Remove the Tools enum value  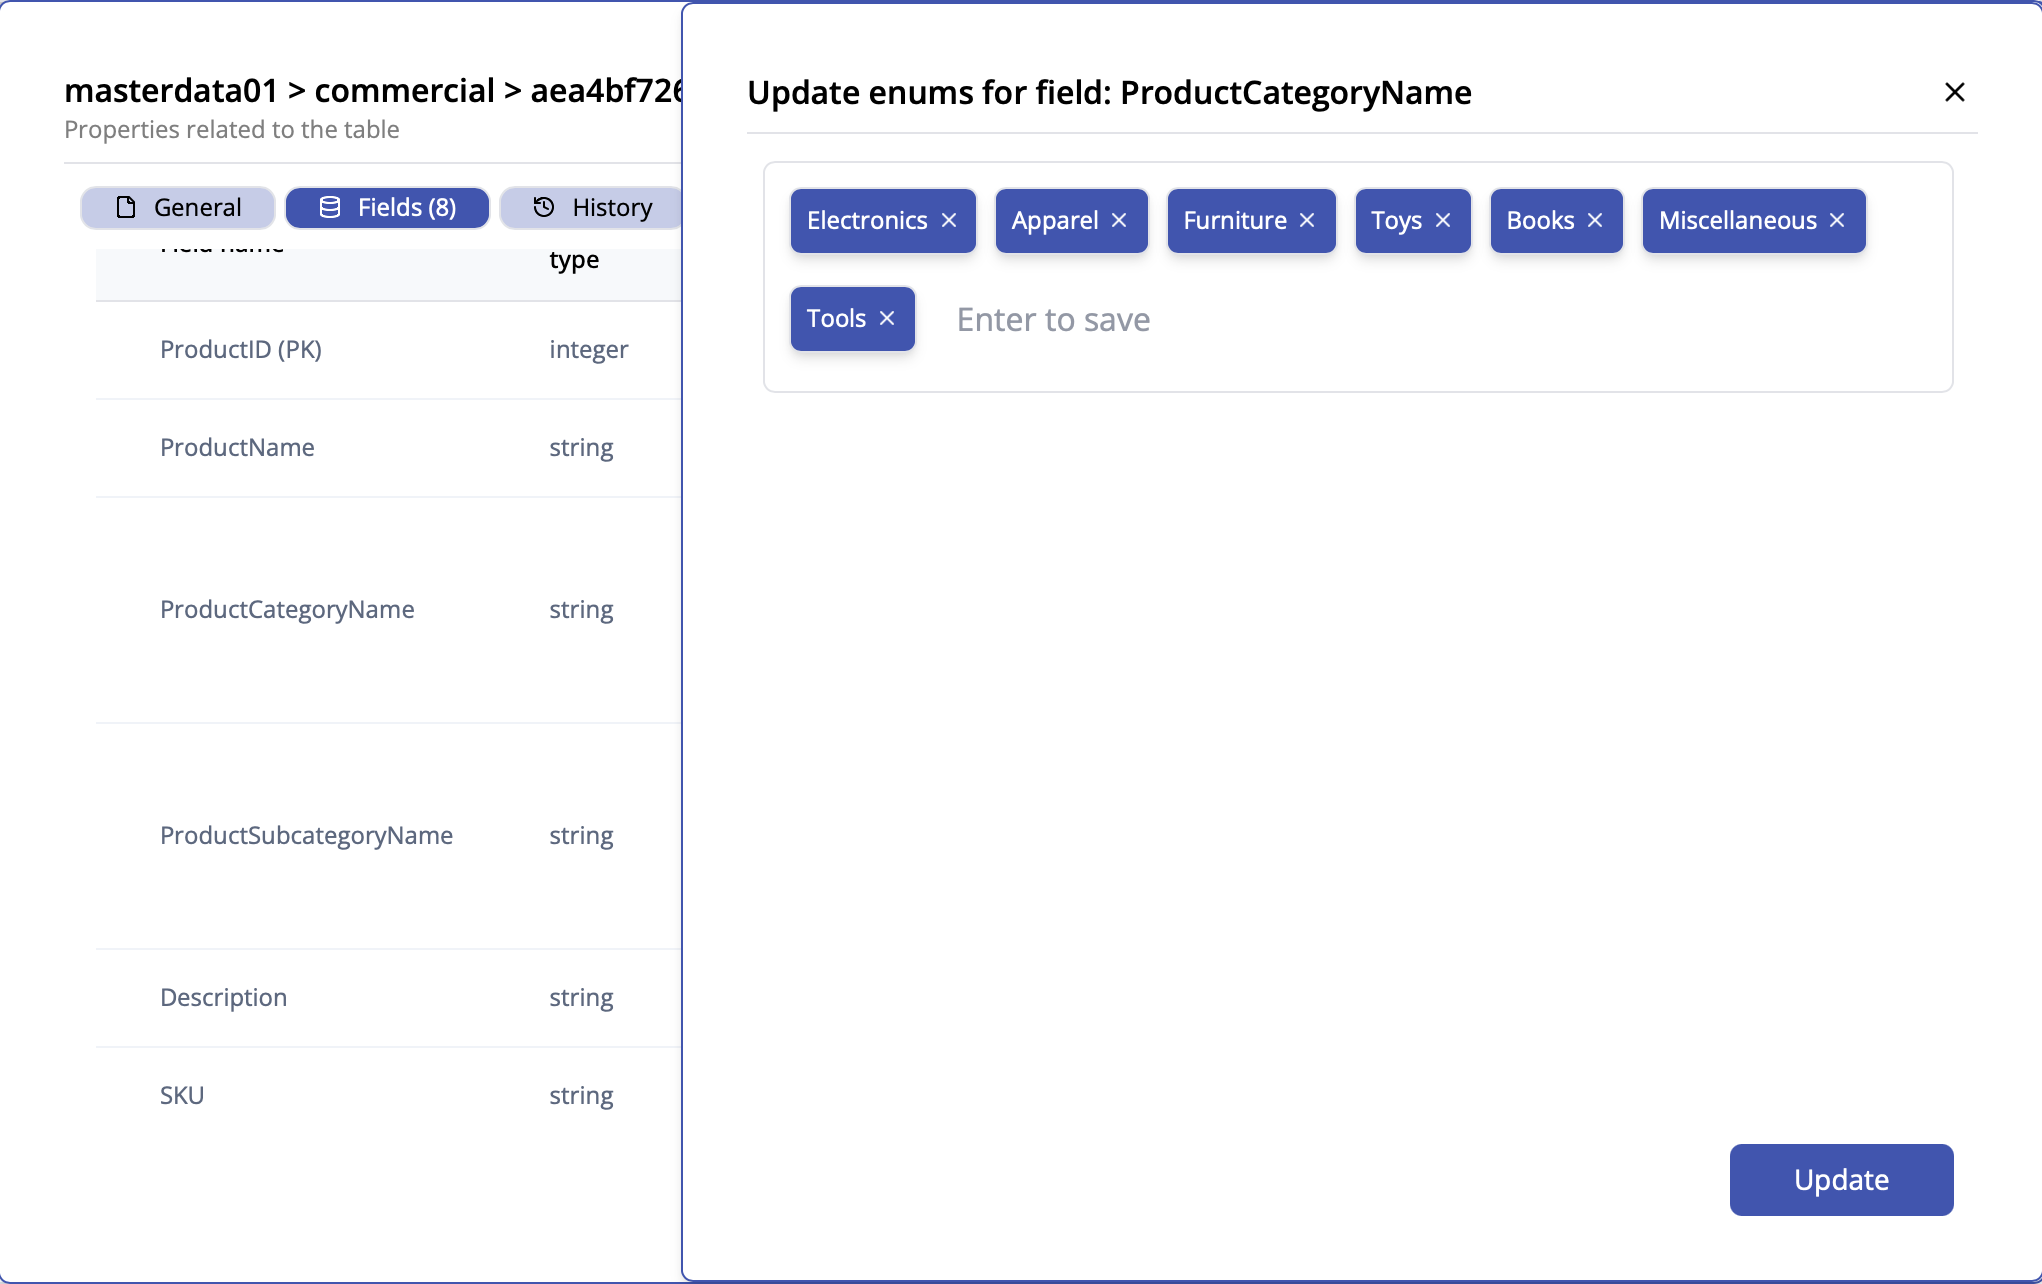point(886,318)
